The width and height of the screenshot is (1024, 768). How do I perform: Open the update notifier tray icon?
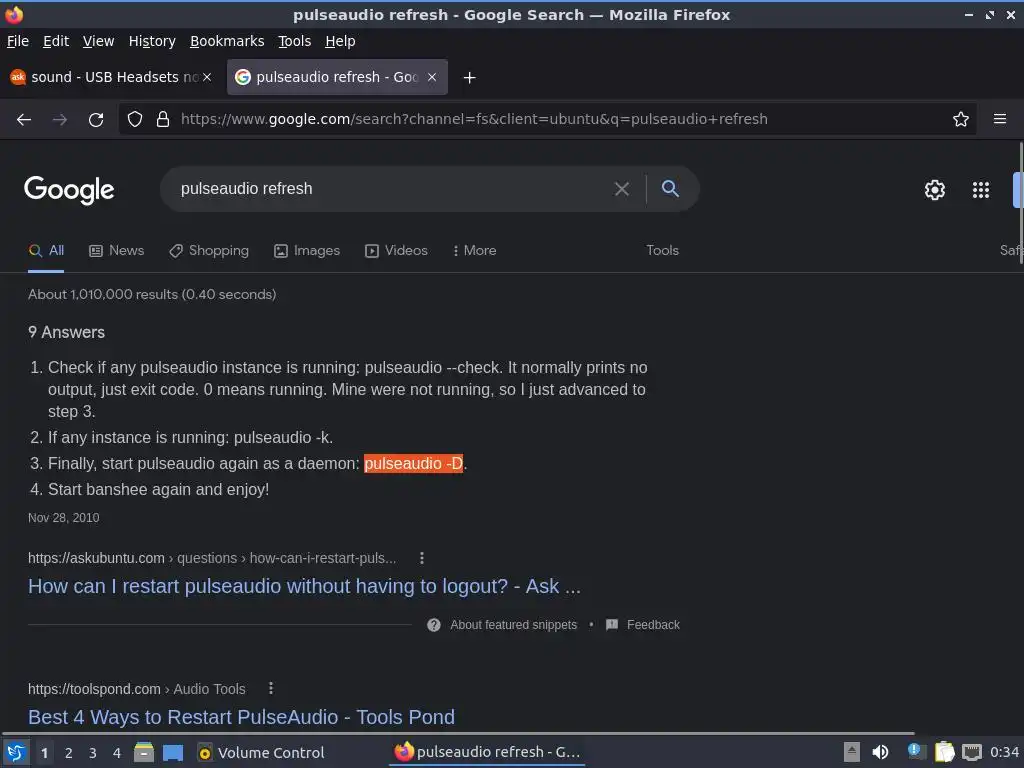[915, 752]
